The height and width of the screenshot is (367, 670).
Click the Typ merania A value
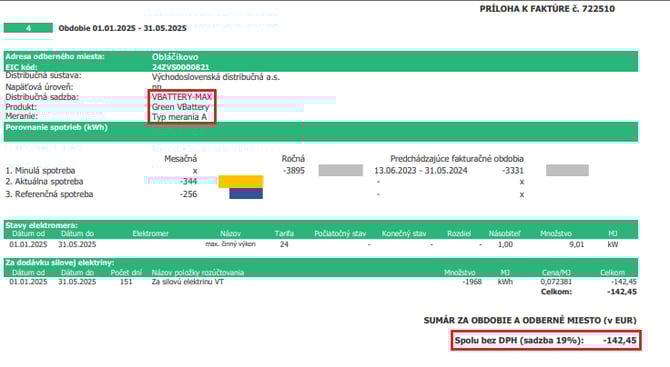pos(179,117)
